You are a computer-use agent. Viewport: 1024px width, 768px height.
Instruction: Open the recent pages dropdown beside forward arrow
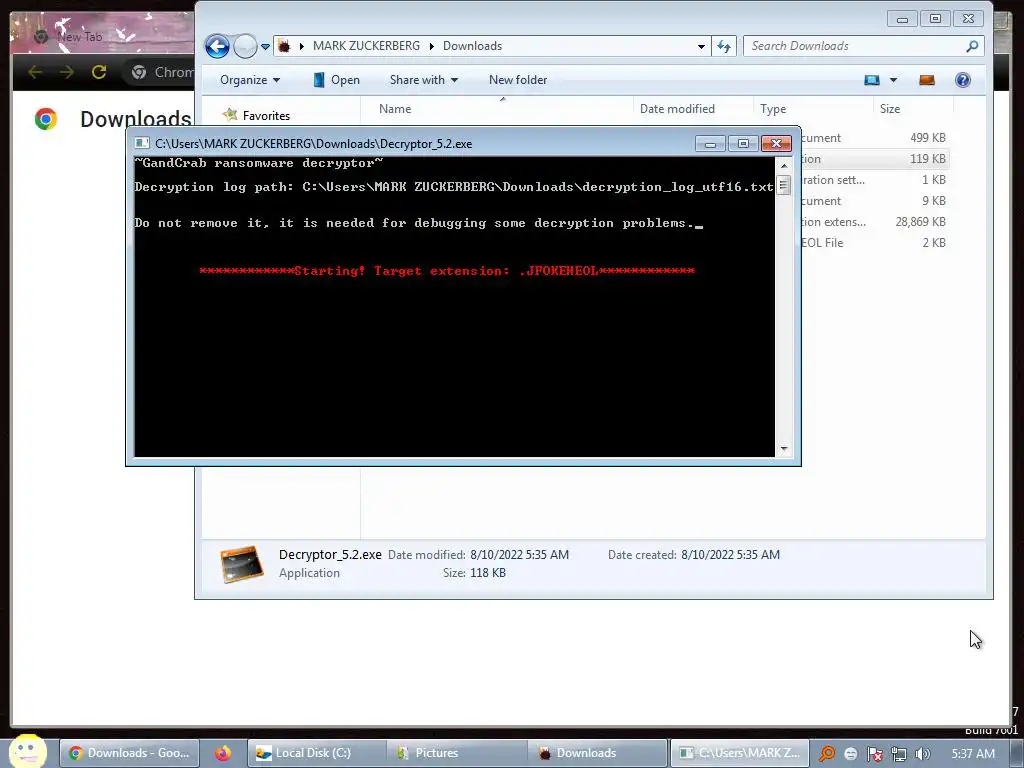(x=265, y=46)
